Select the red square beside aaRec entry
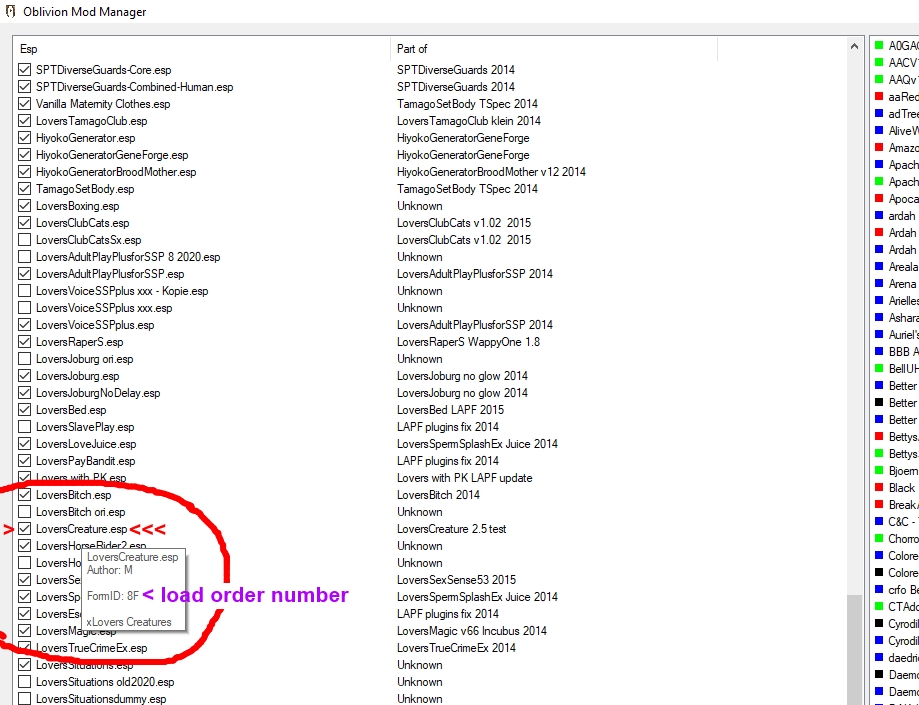 (879, 96)
